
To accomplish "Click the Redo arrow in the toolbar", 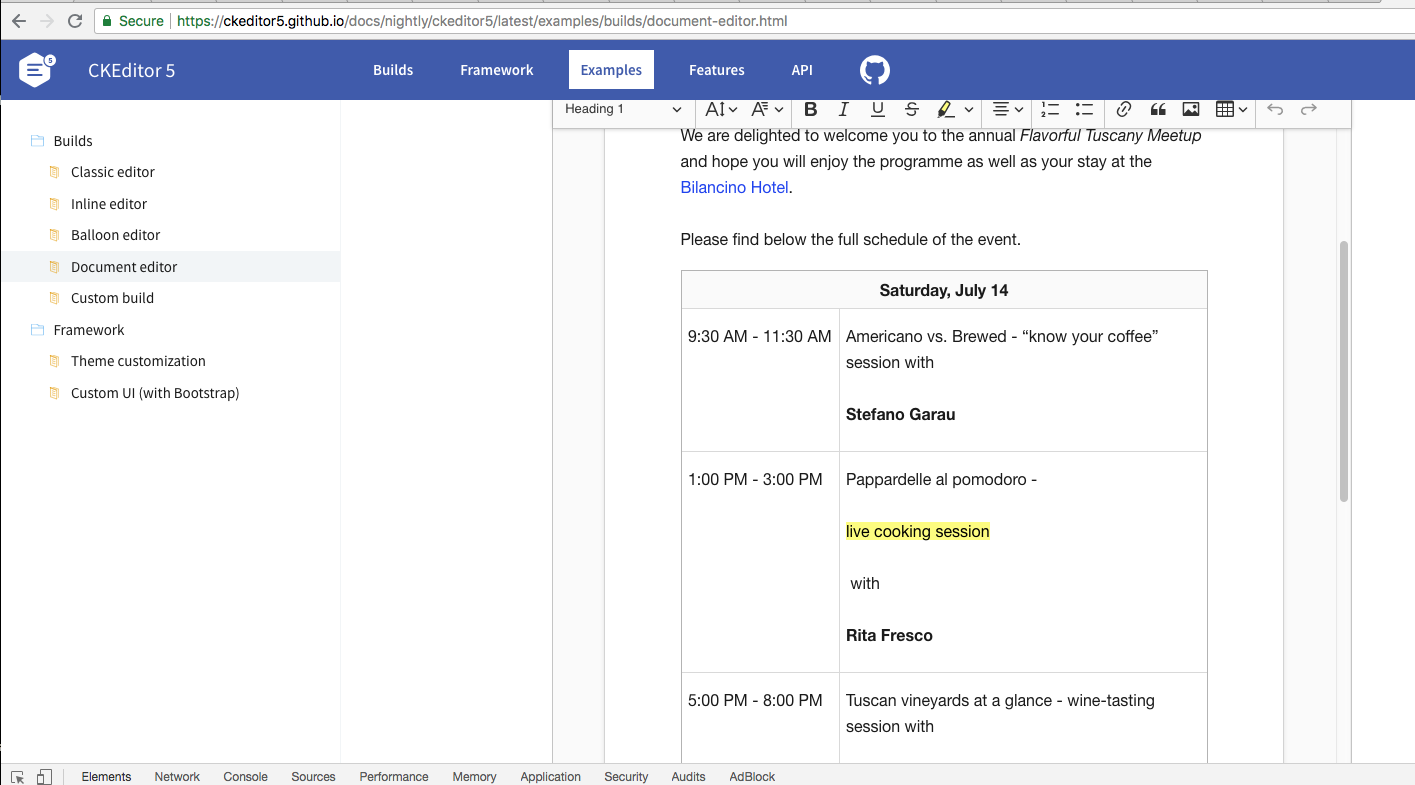I will coord(1309,109).
